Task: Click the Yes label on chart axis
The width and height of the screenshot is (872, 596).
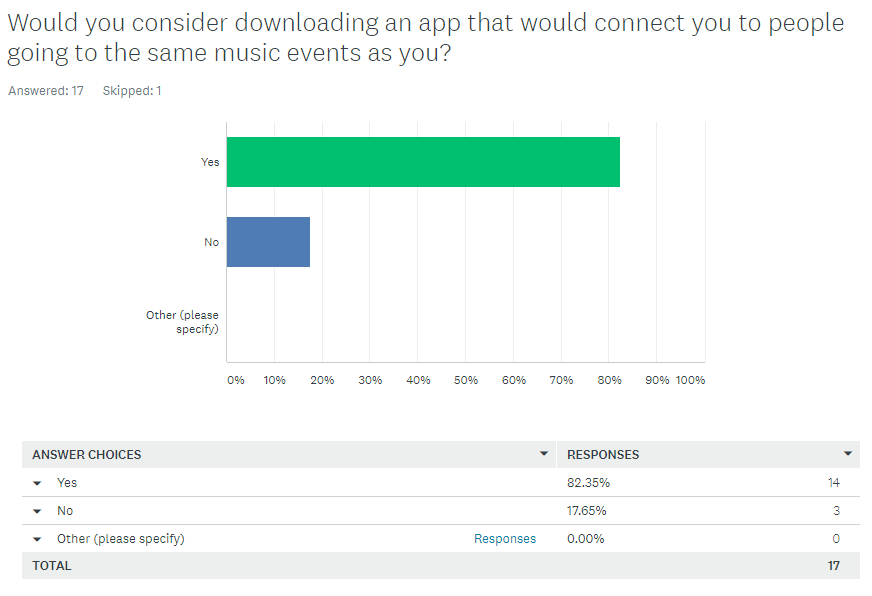Action: pyautogui.click(x=210, y=162)
